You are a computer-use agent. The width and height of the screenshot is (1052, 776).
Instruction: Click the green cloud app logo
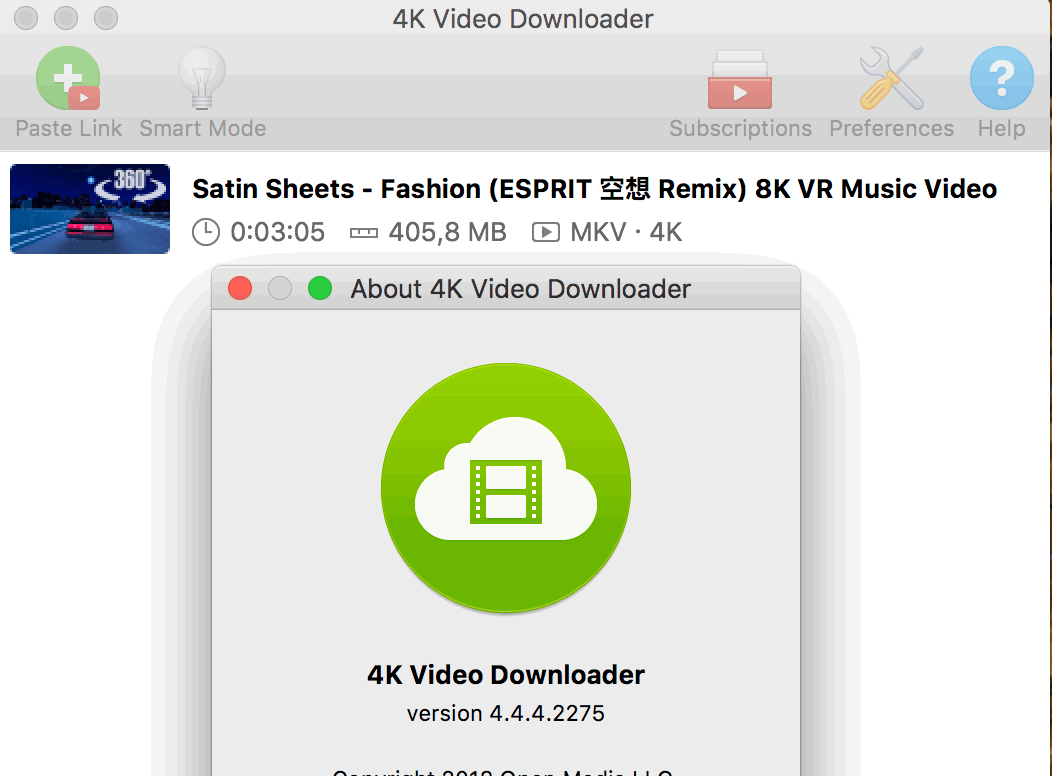506,488
